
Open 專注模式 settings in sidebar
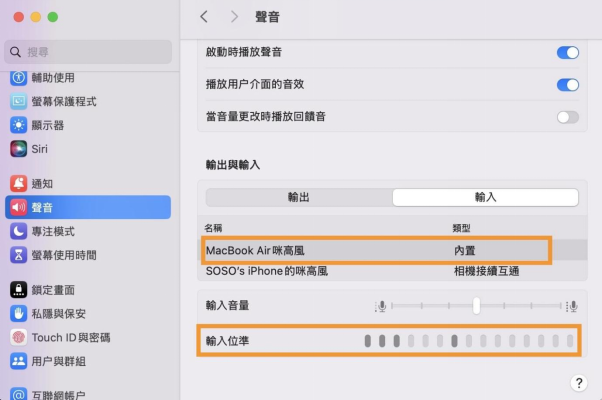(x=53, y=231)
